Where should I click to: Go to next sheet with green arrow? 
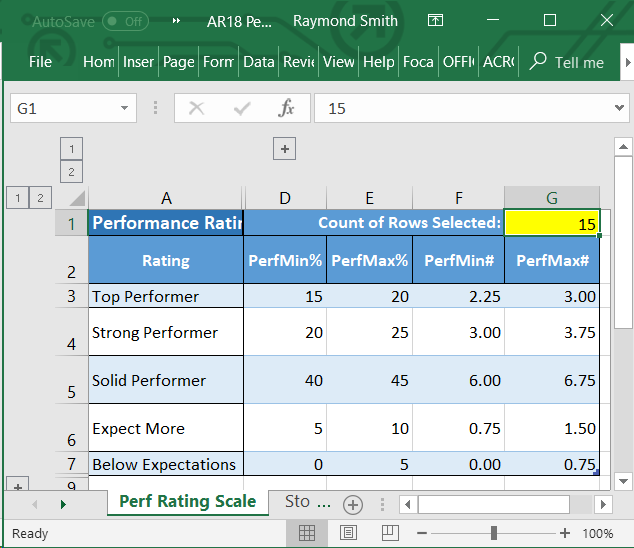(x=63, y=504)
